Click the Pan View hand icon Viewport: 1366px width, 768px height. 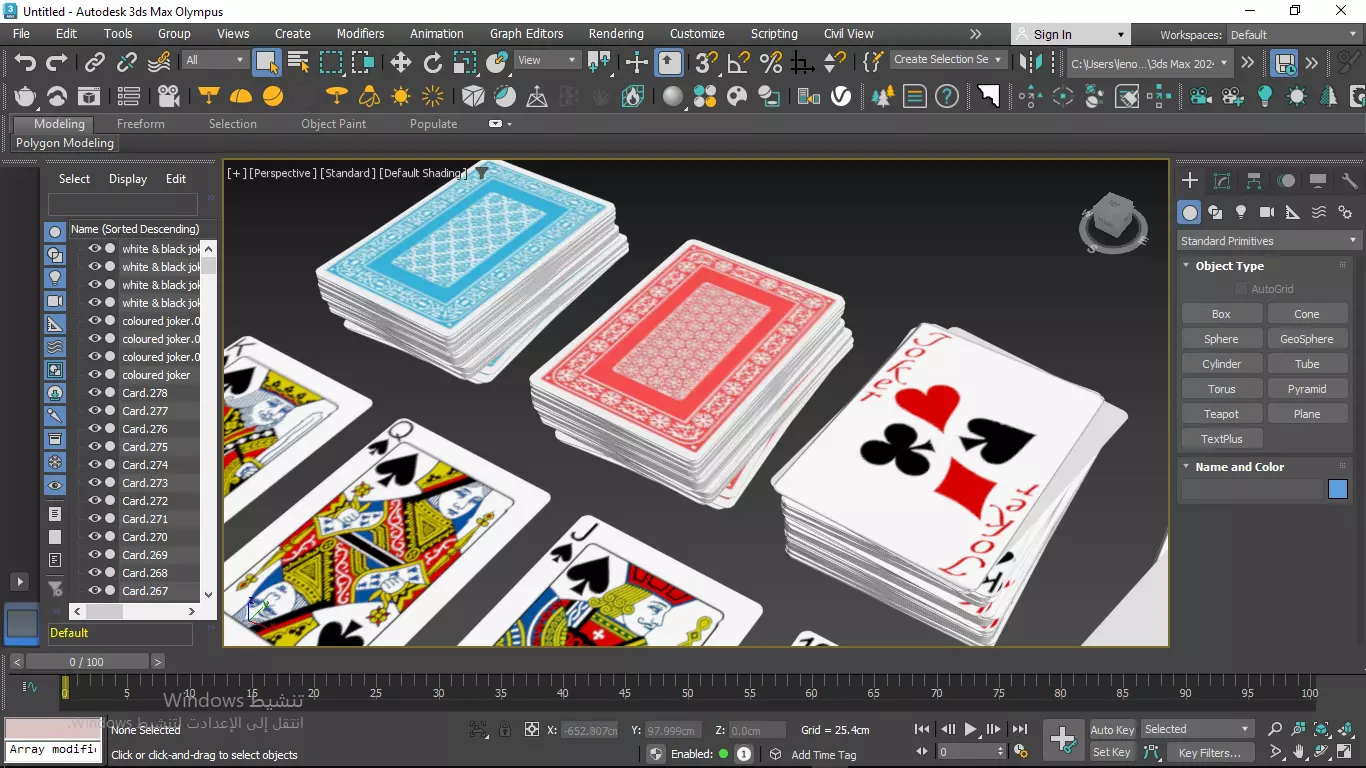pos(1298,752)
